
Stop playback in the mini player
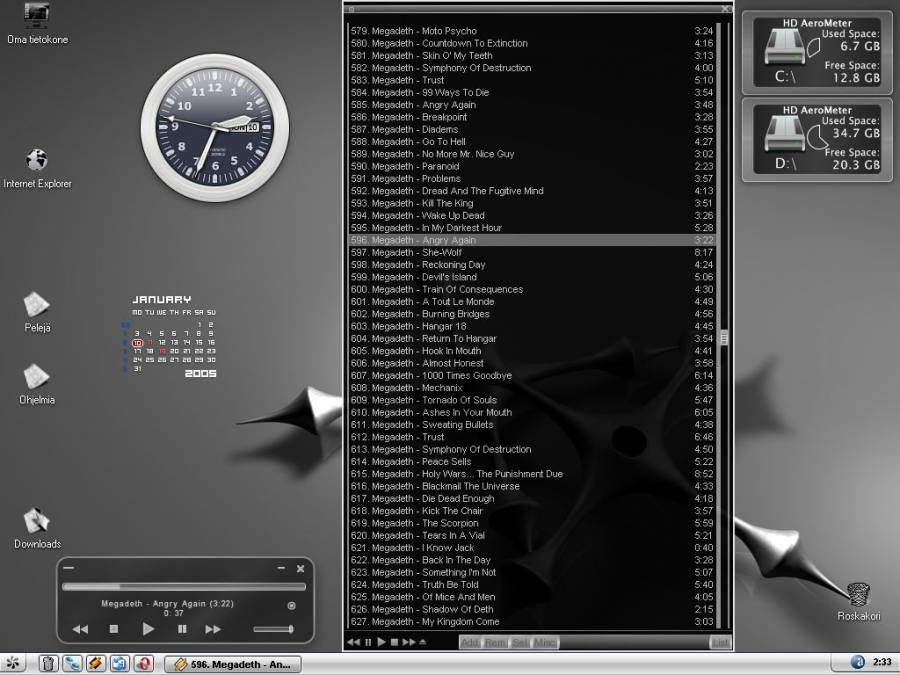pos(114,629)
